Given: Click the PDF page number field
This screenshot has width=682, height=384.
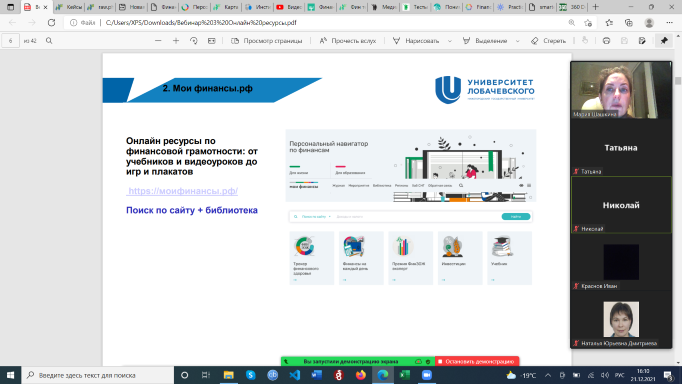Looking at the screenshot, I should point(10,40).
